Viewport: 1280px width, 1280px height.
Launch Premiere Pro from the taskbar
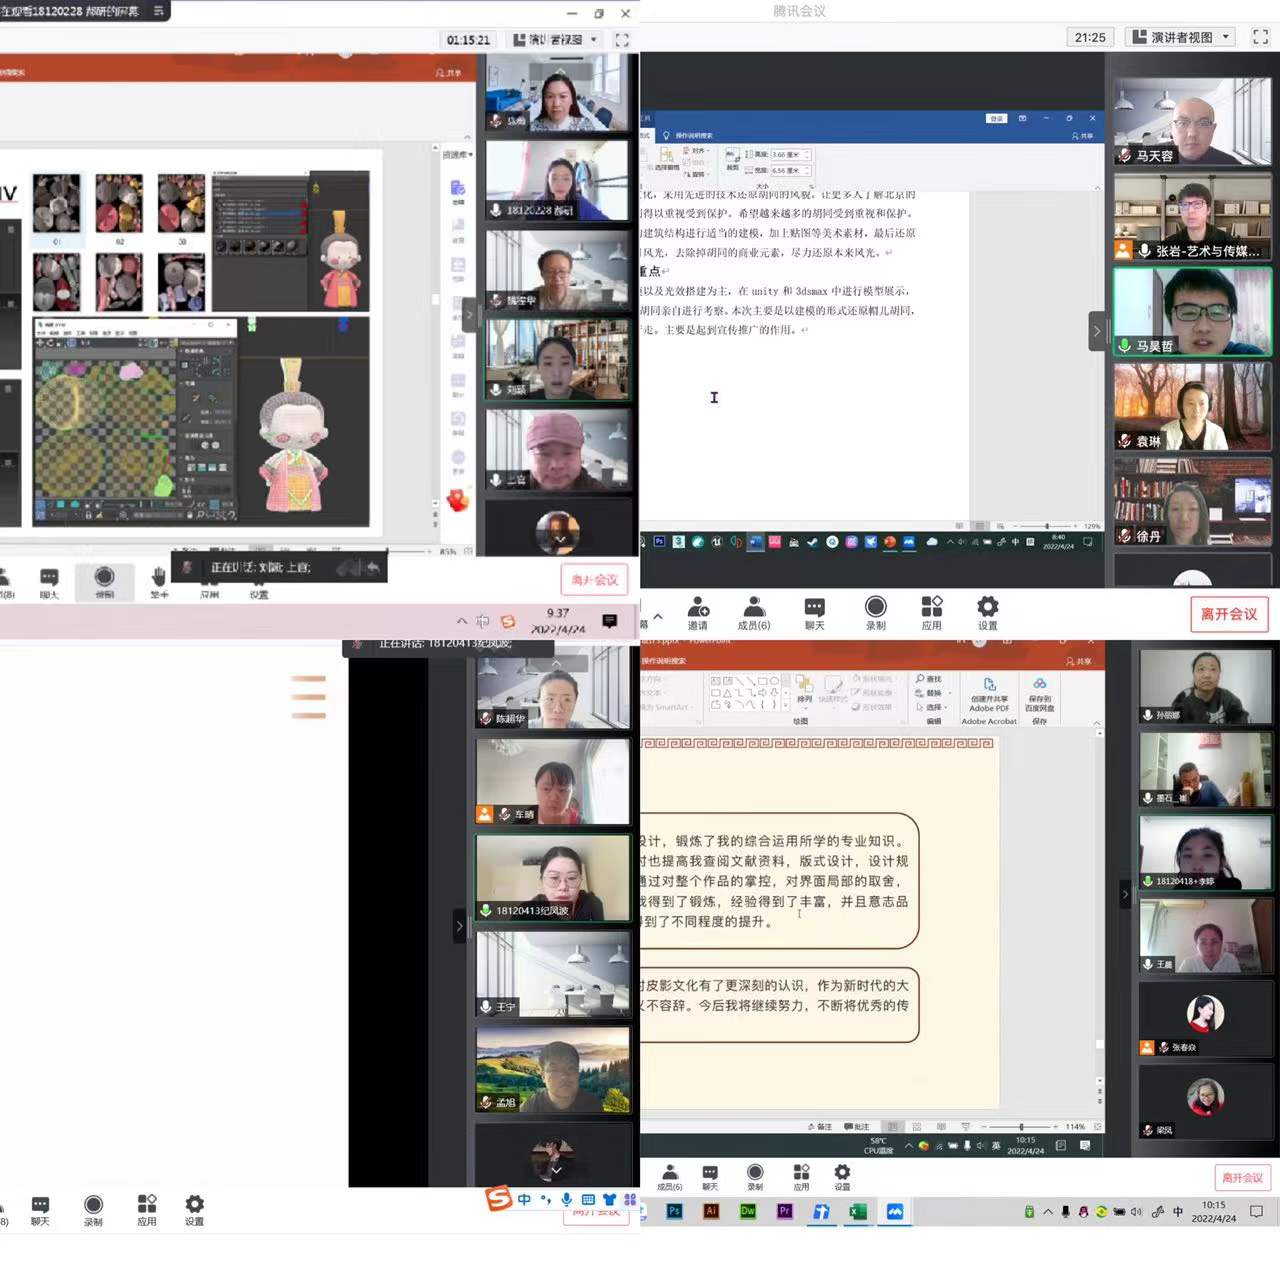(x=784, y=1211)
